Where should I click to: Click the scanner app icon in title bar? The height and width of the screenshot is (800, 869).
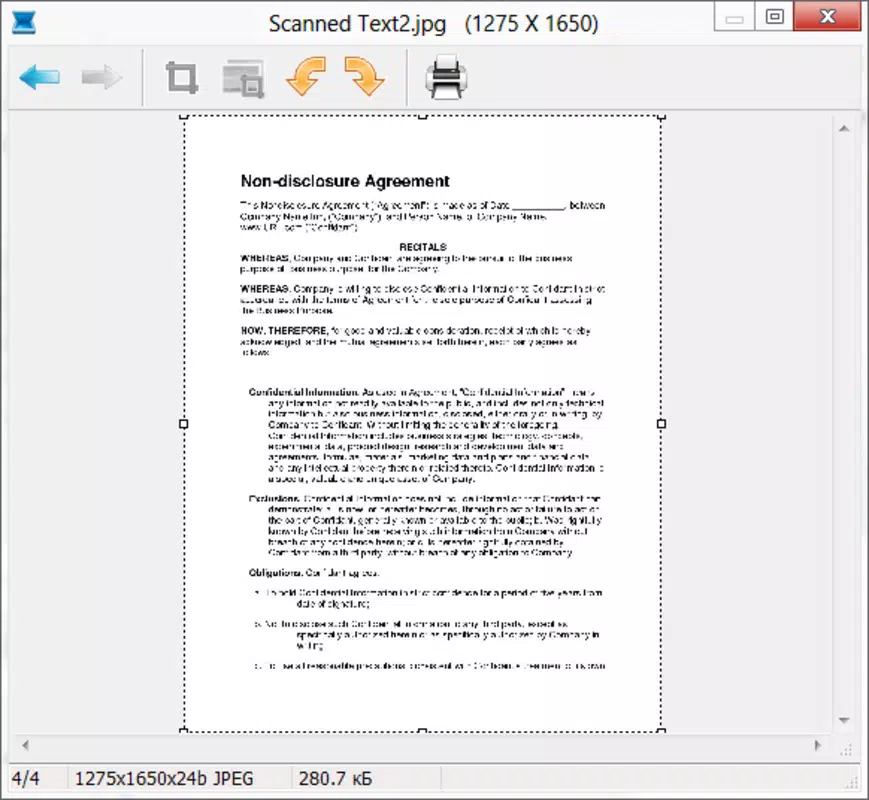pyautogui.click(x=24, y=23)
